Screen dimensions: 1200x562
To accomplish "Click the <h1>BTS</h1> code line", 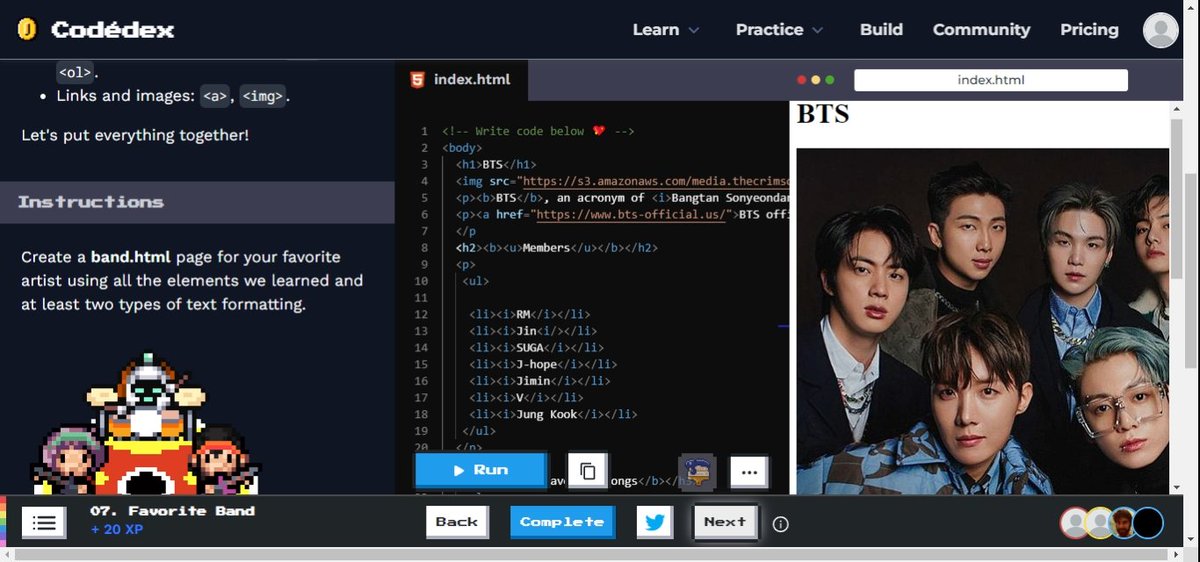I will click(x=496, y=165).
